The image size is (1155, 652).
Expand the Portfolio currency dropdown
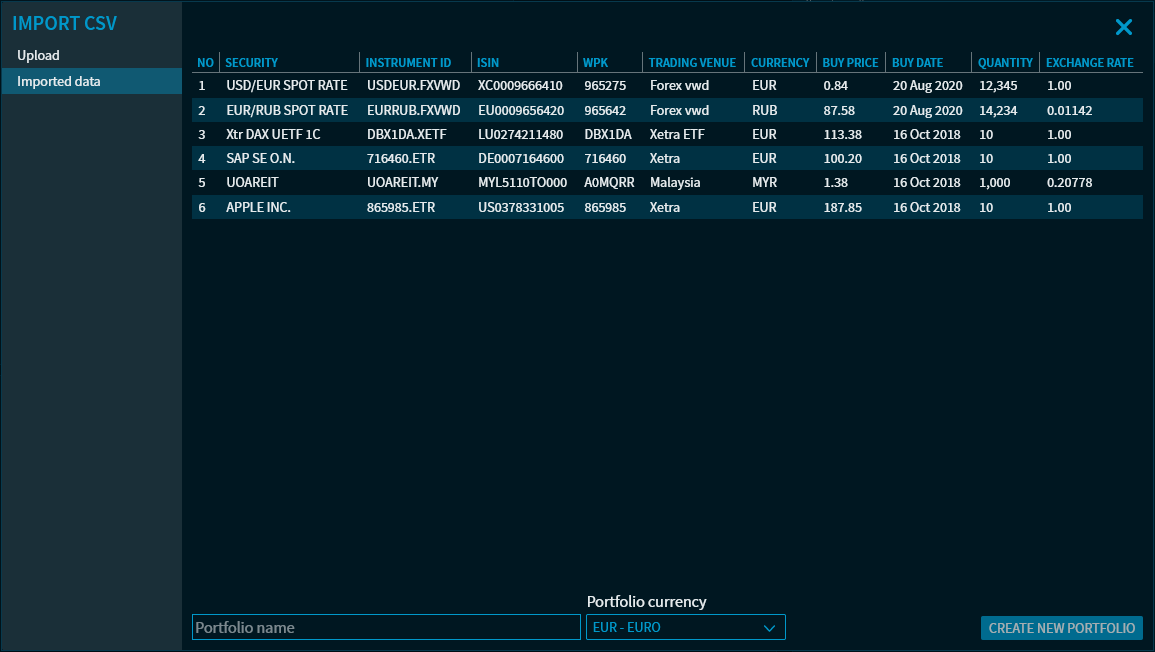point(685,627)
